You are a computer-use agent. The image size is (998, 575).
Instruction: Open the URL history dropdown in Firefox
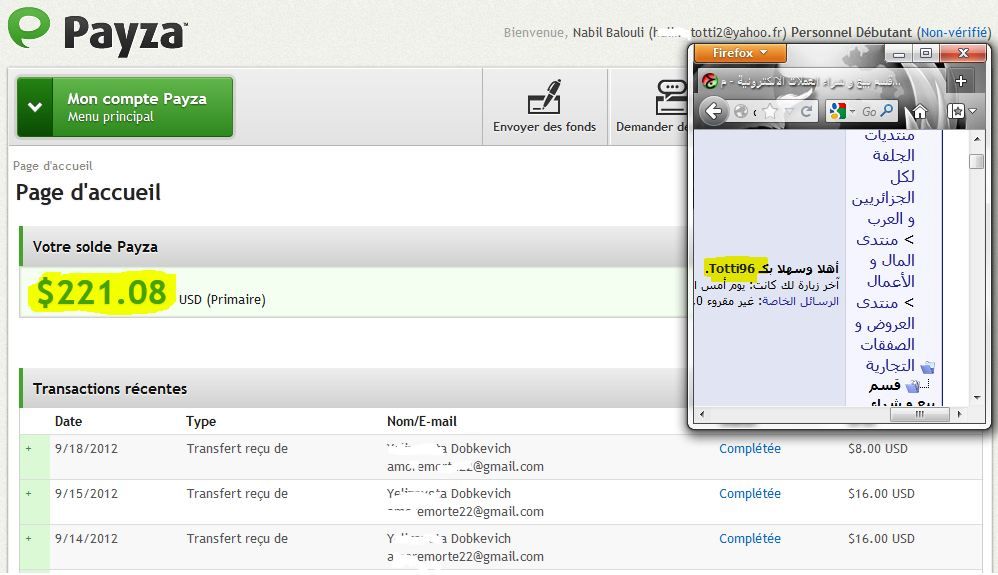point(789,112)
